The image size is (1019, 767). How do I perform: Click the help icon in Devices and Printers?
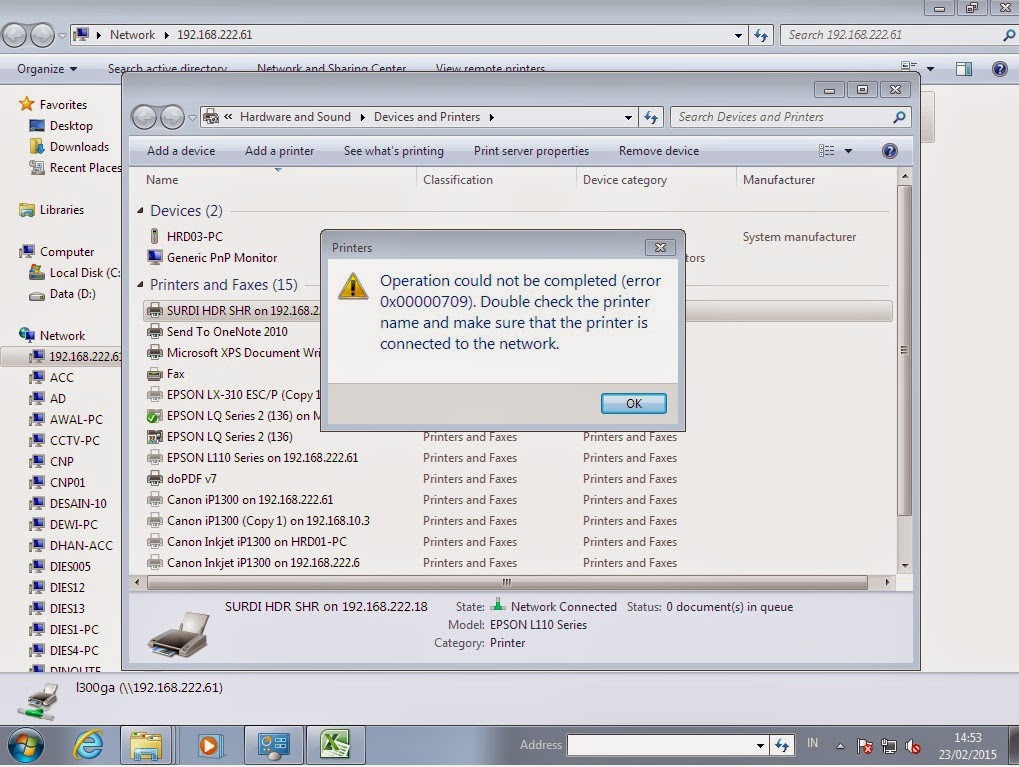click(890, 151)
